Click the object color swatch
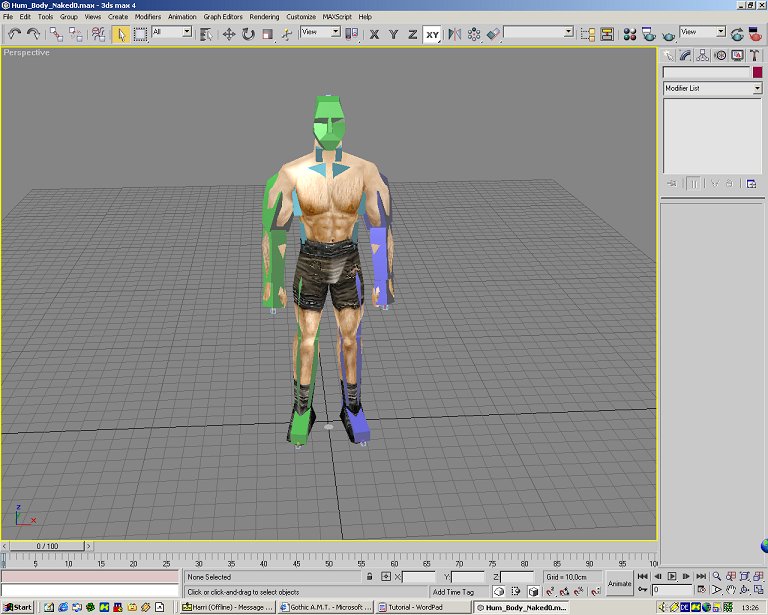Viewport: 768px width, 615px height. pos(755,73)
